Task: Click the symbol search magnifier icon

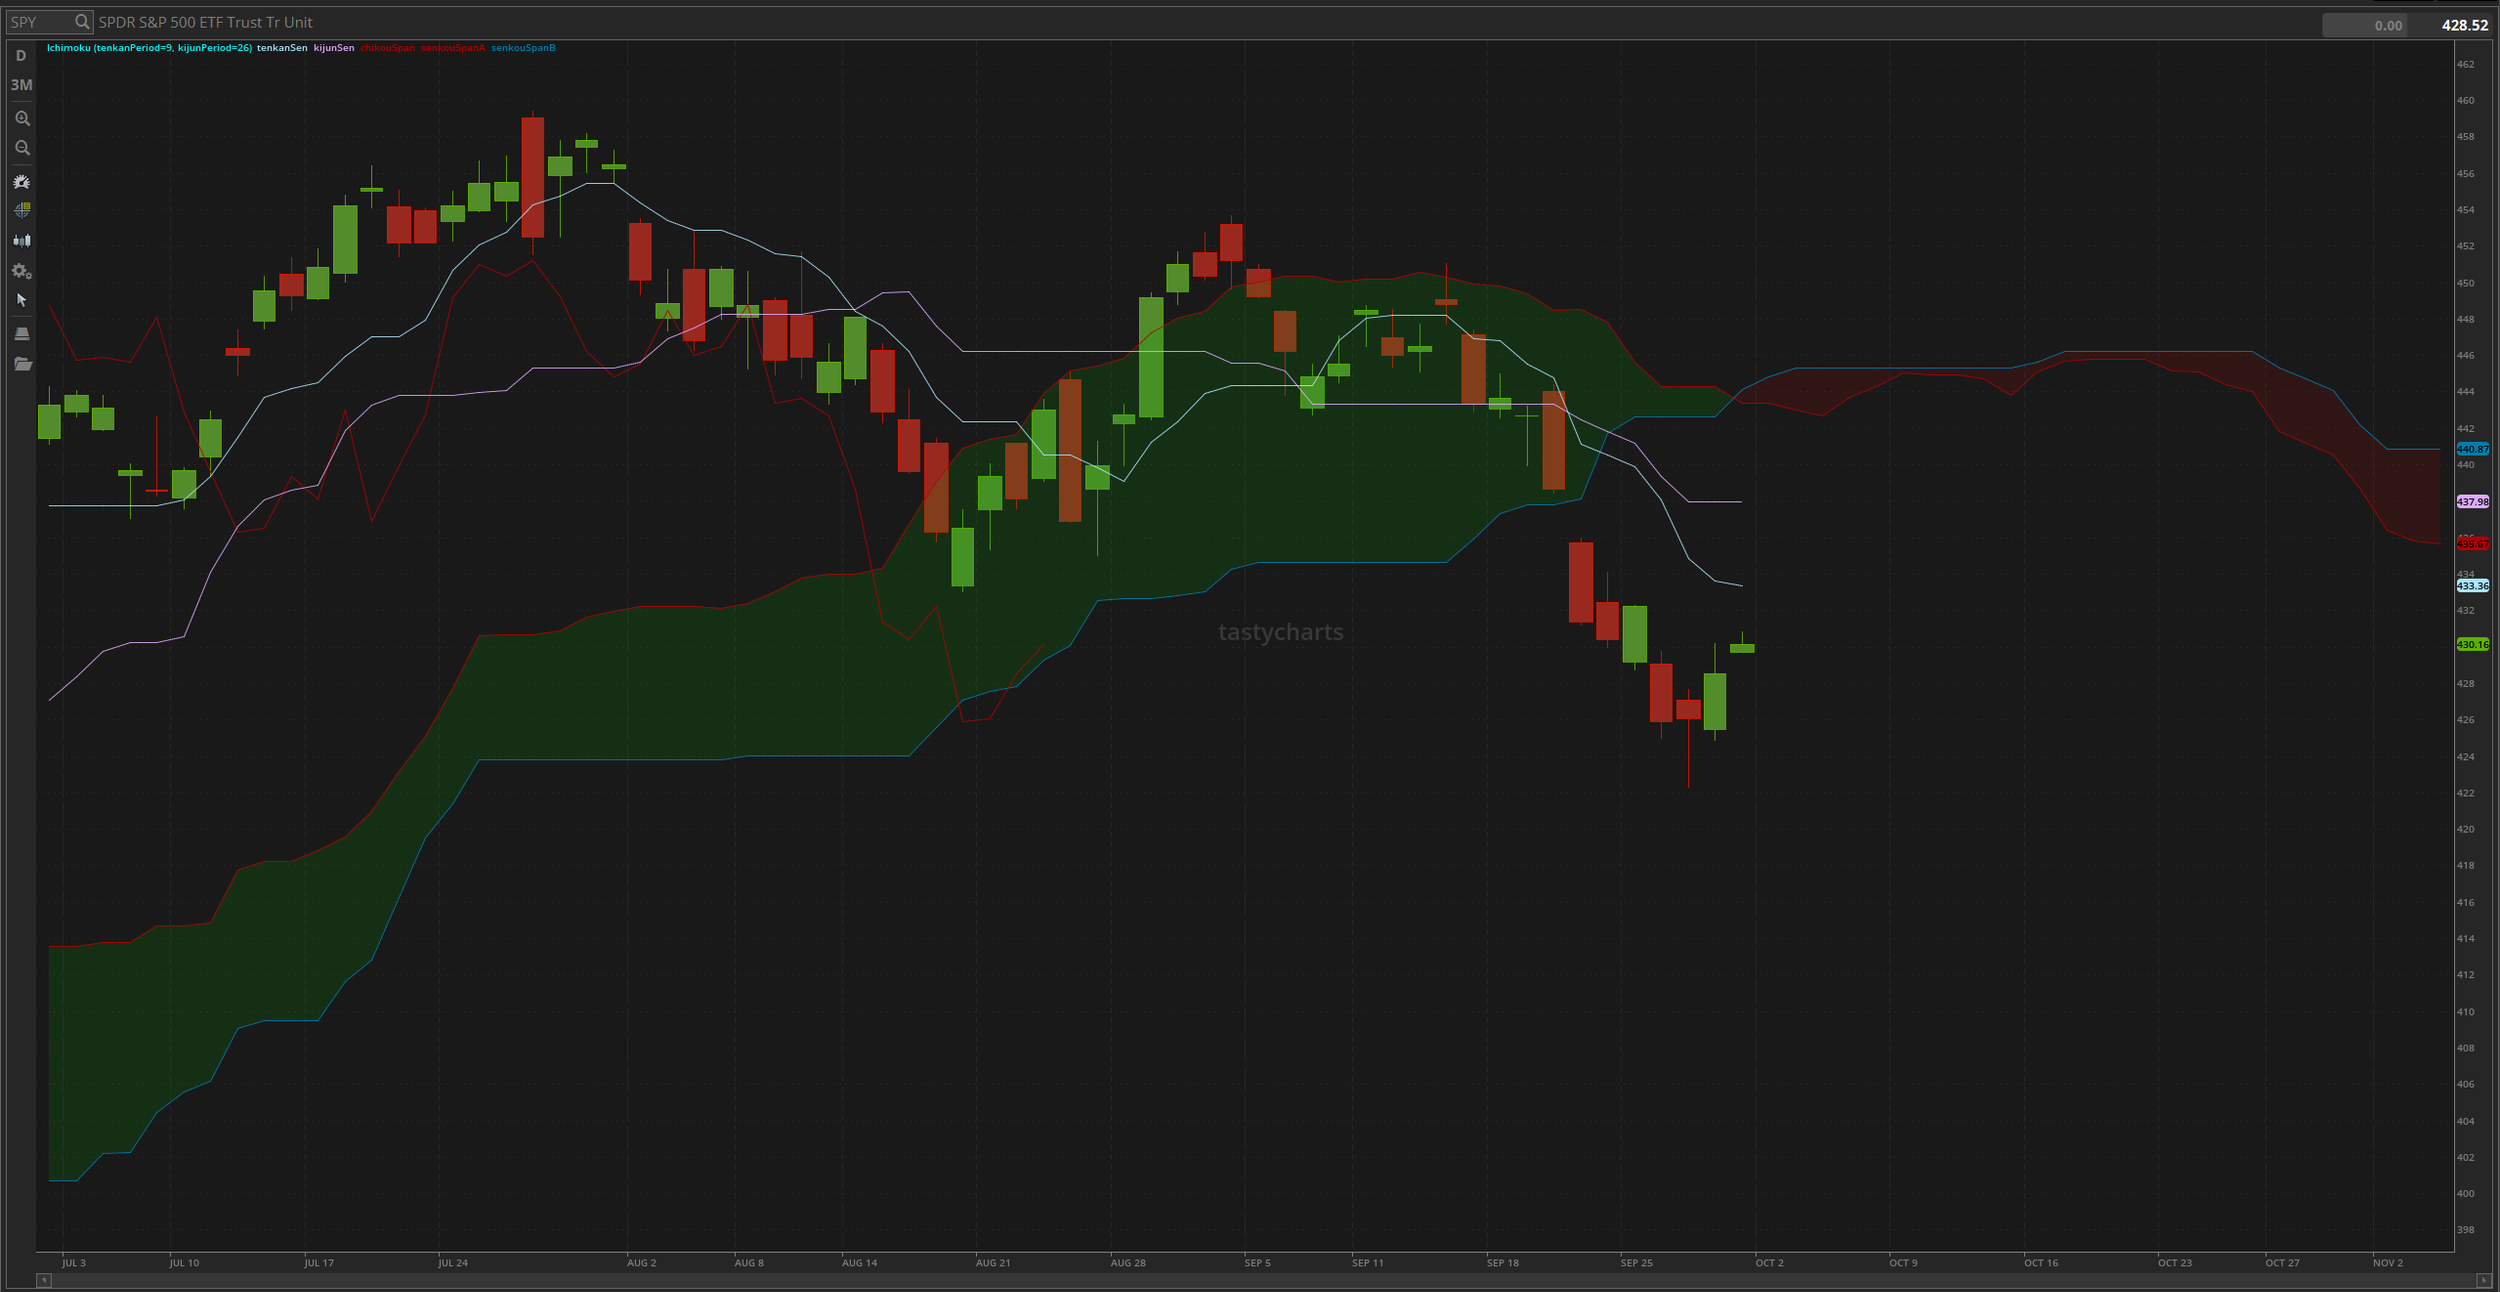Action: point(82,22)
